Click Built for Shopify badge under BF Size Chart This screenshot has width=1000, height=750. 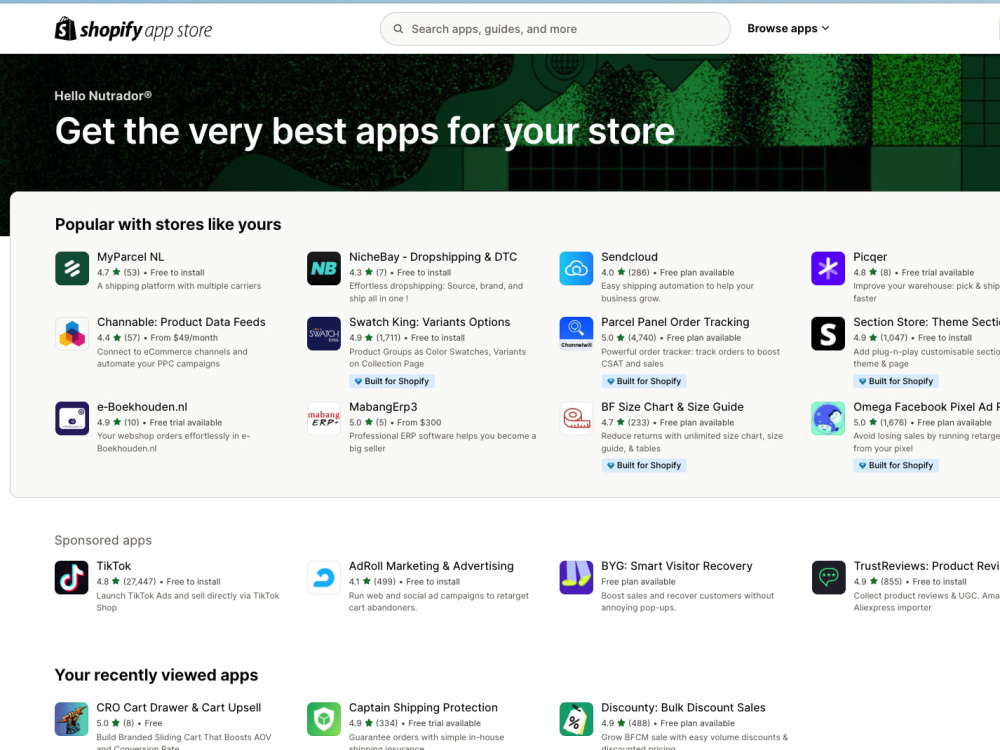[x=644, y=466]
